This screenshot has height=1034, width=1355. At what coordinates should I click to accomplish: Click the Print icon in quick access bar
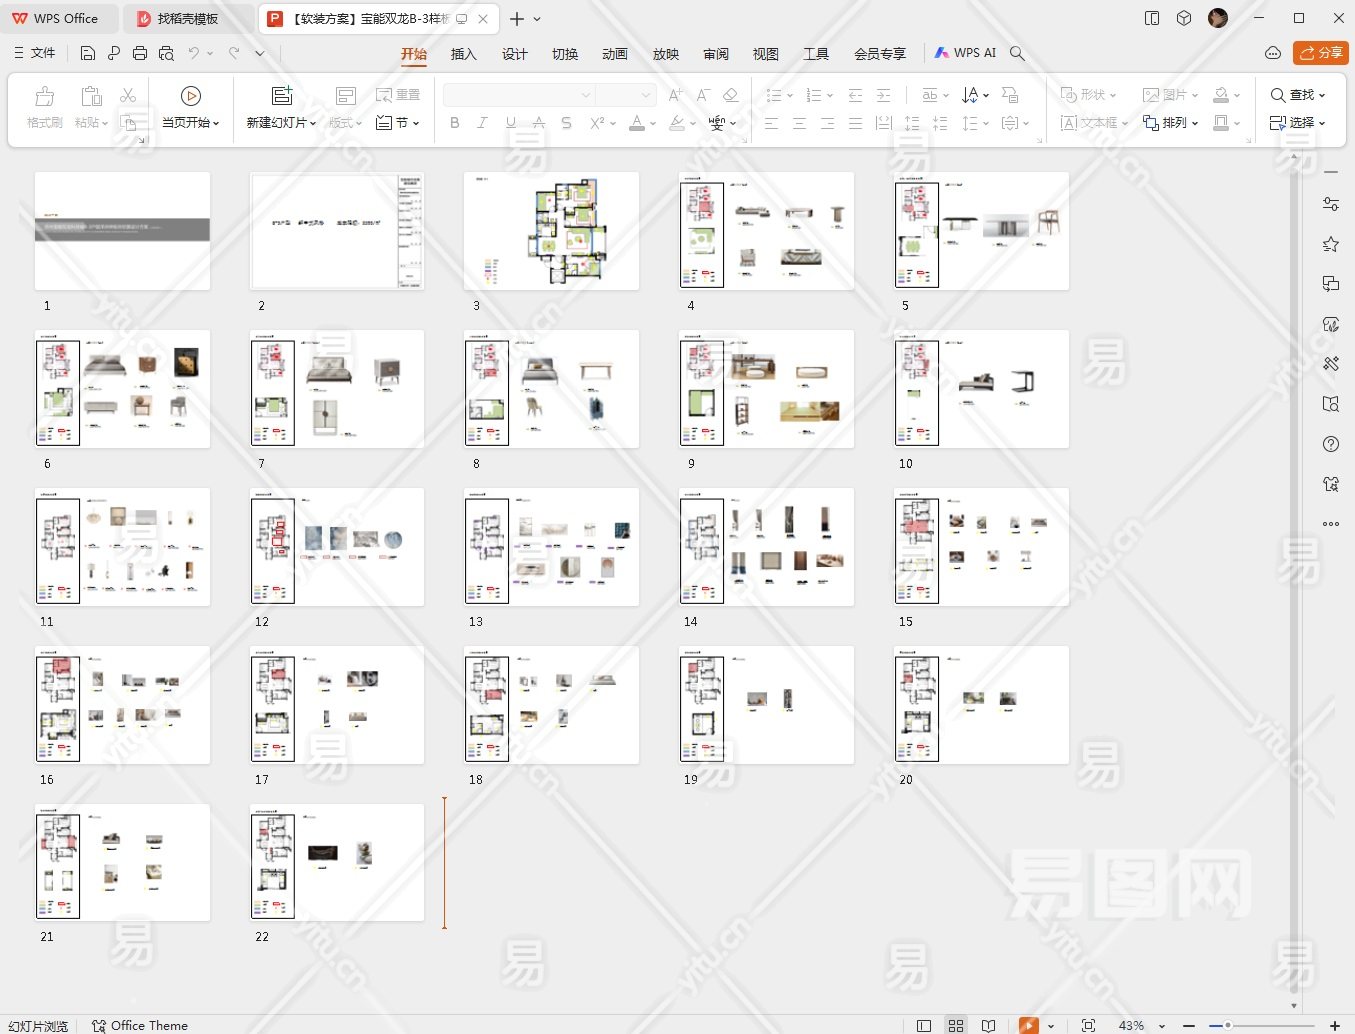click(140, 53)
